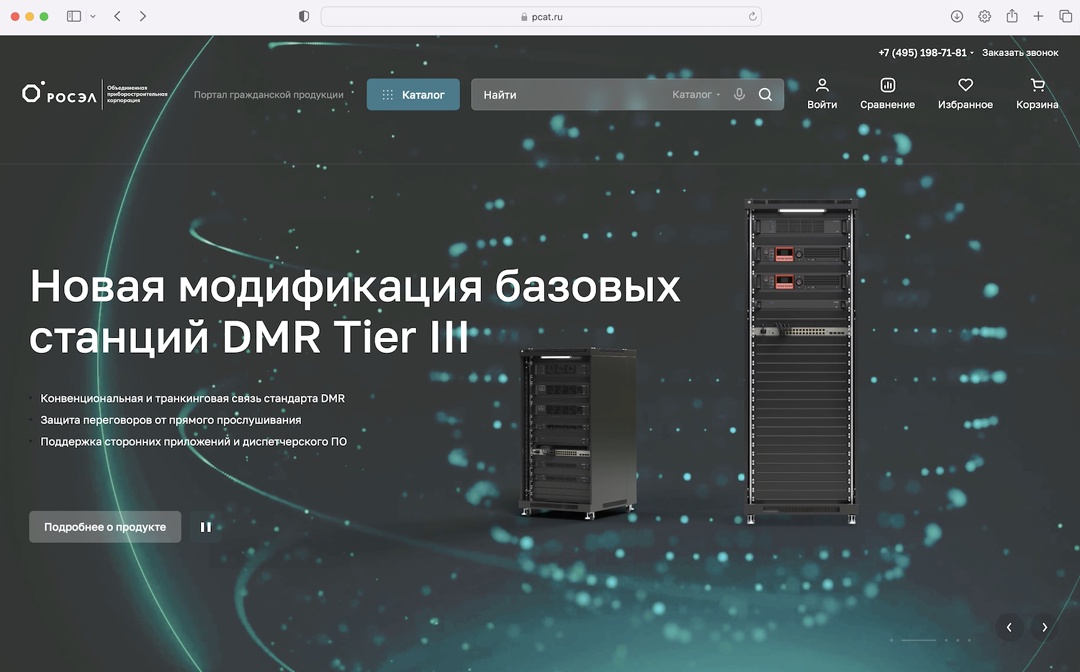Open the Корзина cart icon
Screen dimensions: 1080x672
[1036, 86]
